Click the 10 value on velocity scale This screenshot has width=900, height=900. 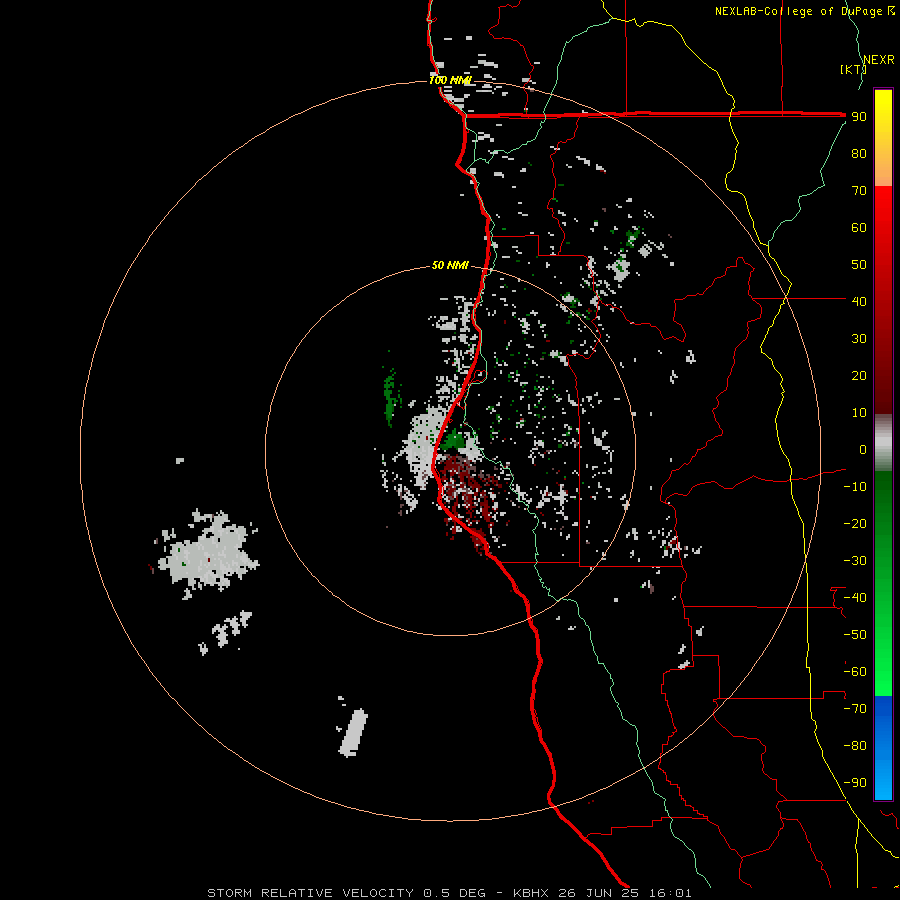point(859,413)
